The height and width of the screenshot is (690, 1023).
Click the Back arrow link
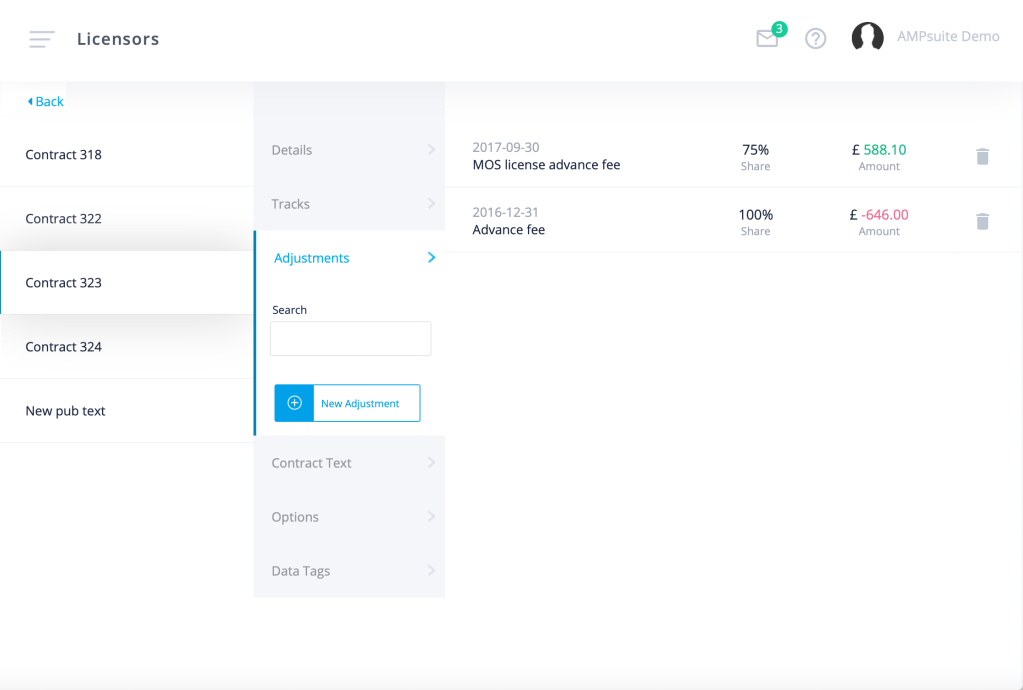45,101
